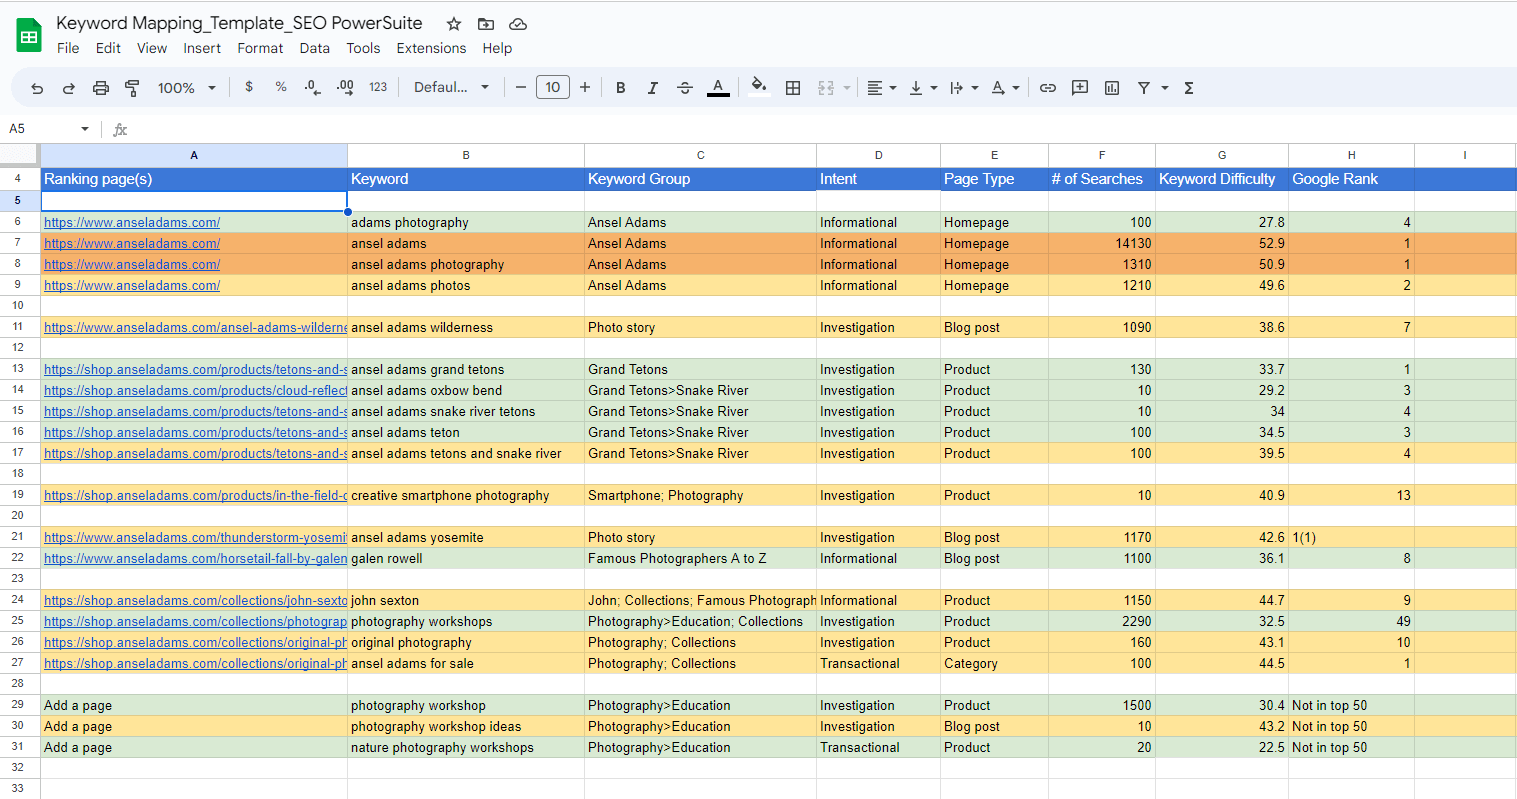
Task: Click the Move to folder icon
Action: pos(486,24)
